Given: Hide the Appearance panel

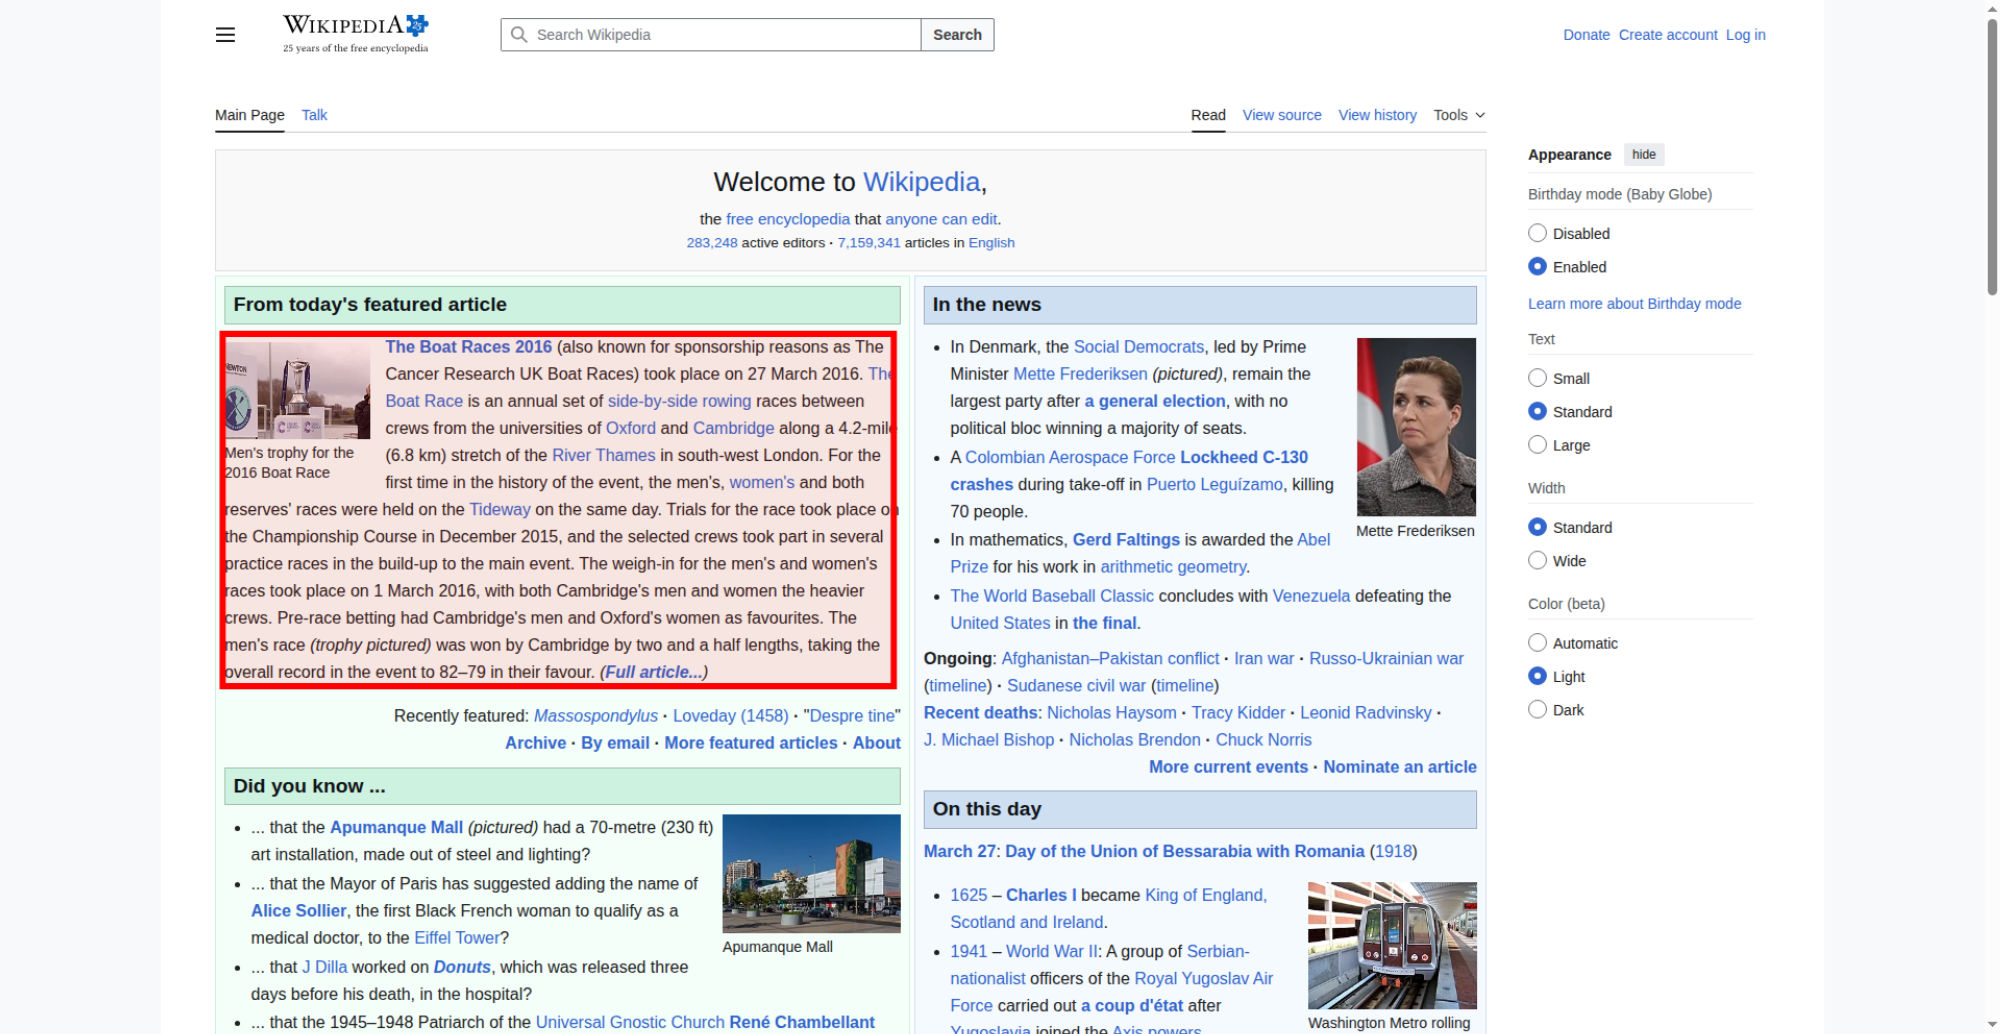Looking at the screenshot, I should (x=1643, y=154).
